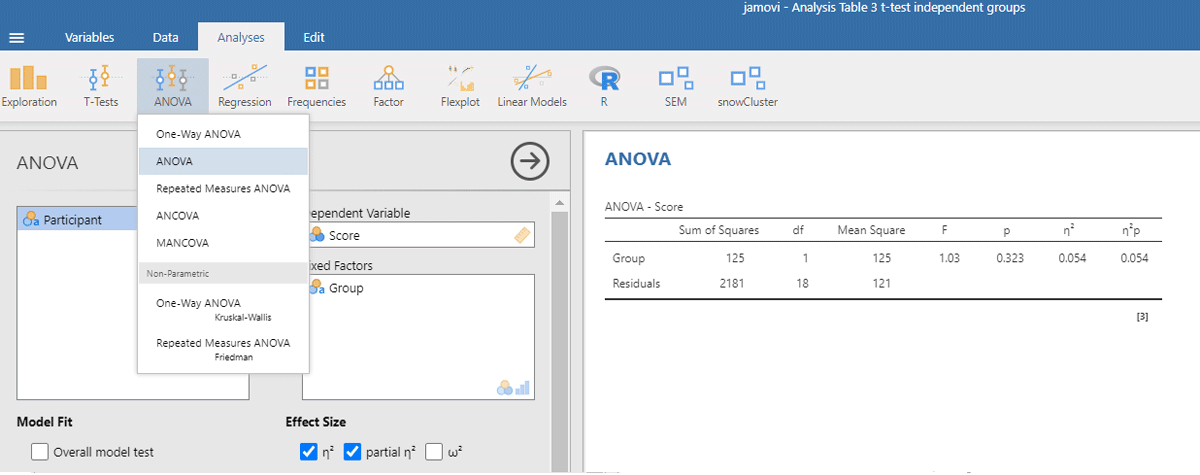The height and width of the screenshot is (475, 1200).
Task: Open the T-Tests analysis menu
Action: [x=100, y=86]
